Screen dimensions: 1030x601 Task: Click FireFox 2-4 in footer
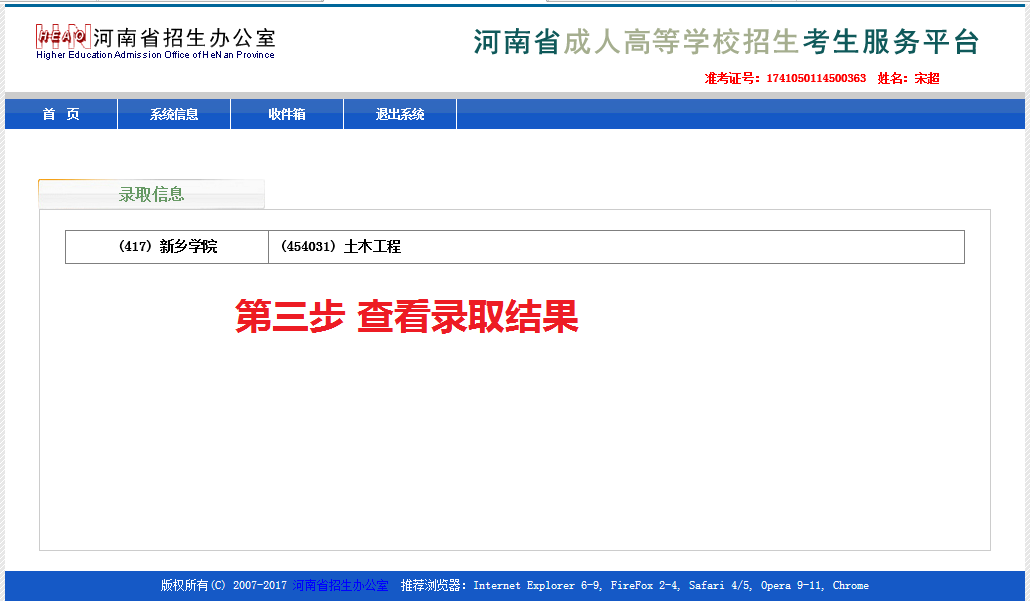(645, 585)
